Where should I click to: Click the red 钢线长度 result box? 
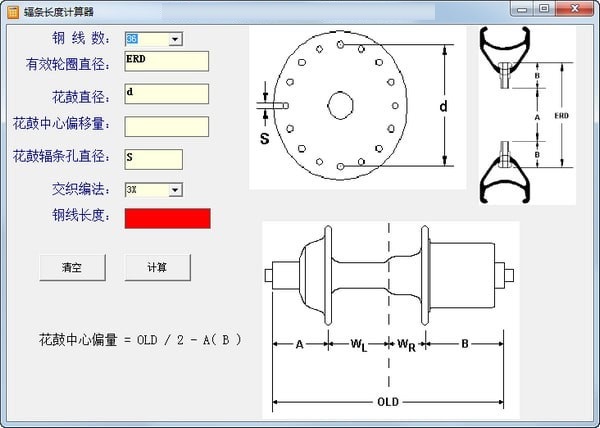167,218
